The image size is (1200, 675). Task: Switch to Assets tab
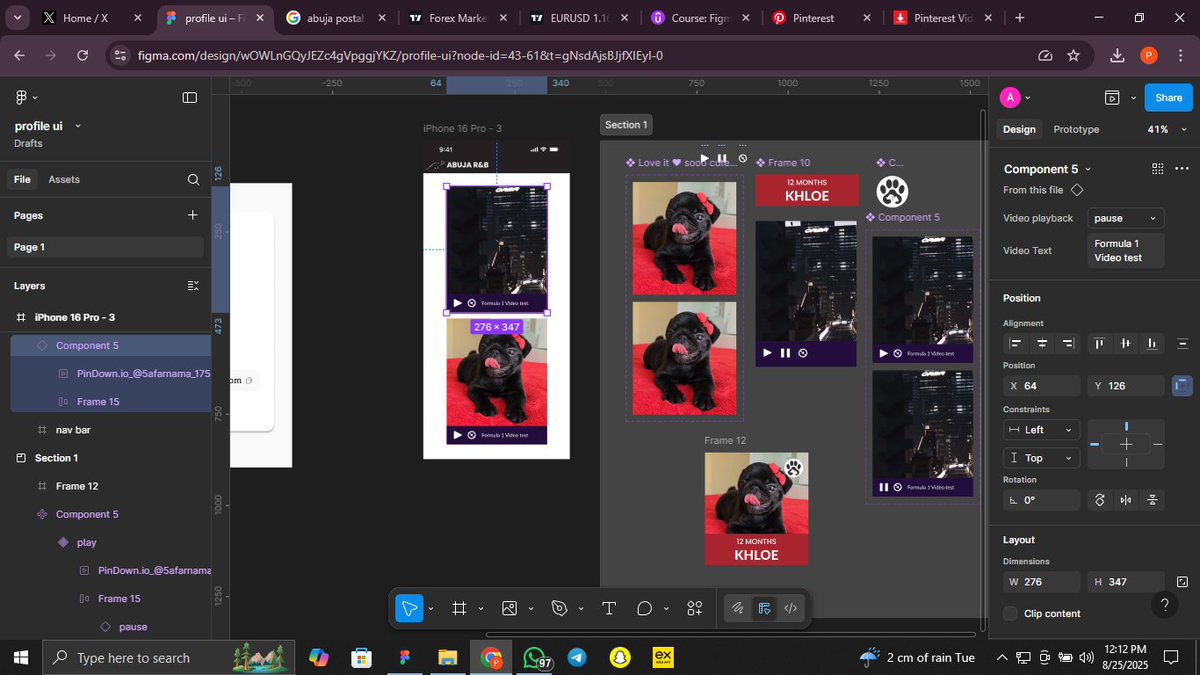click(x=64, y=179)
